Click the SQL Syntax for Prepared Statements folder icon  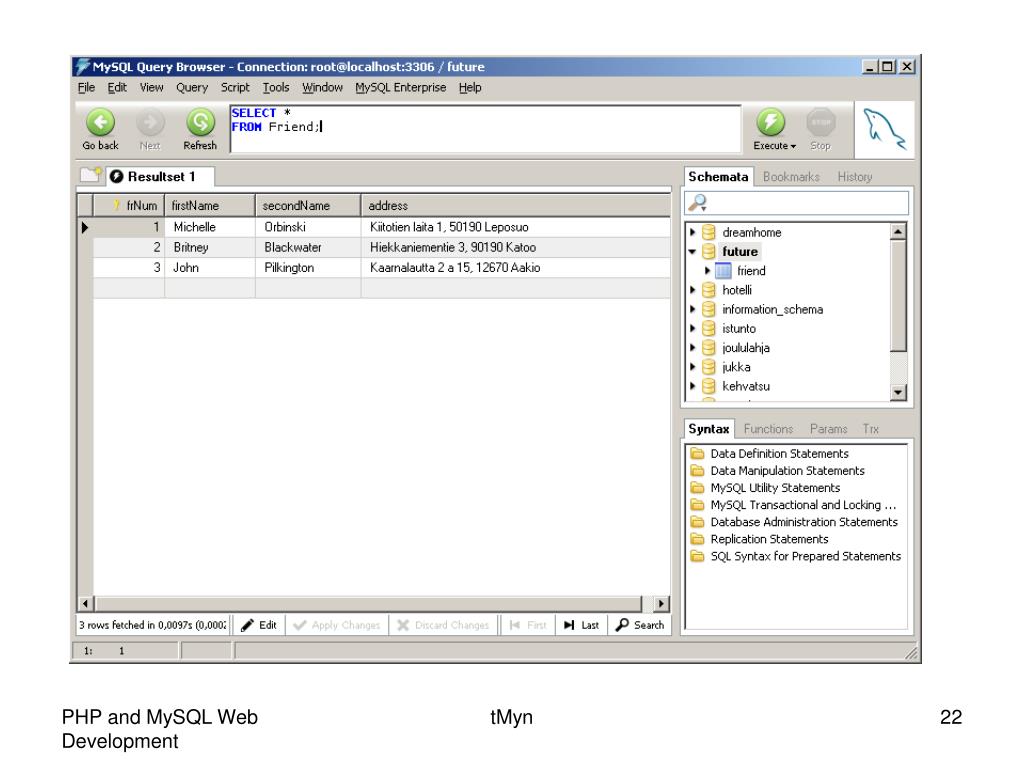pyautogui.click(x=697, y=556)
